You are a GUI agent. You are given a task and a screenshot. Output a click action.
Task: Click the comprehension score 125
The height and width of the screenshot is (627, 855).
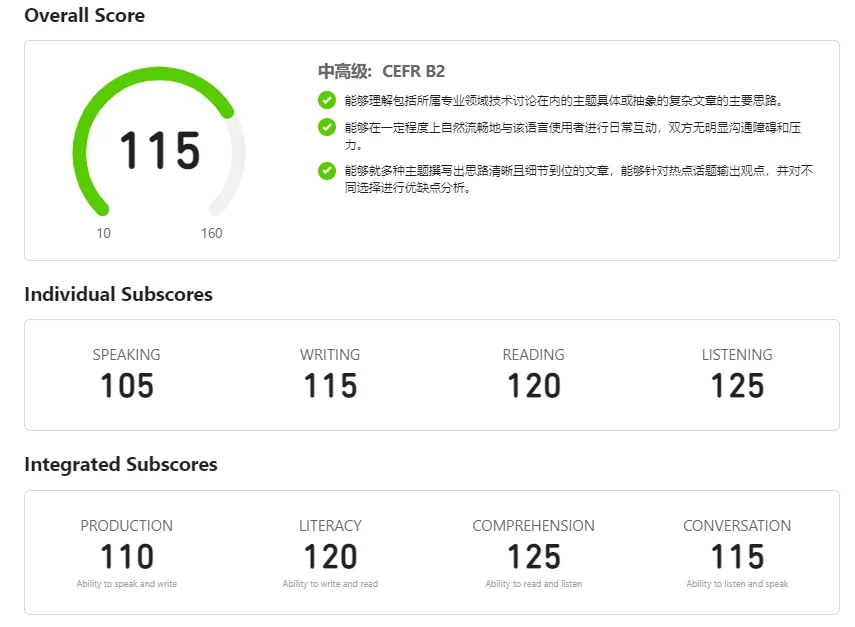pyautogui.click(x=534, y=557)
